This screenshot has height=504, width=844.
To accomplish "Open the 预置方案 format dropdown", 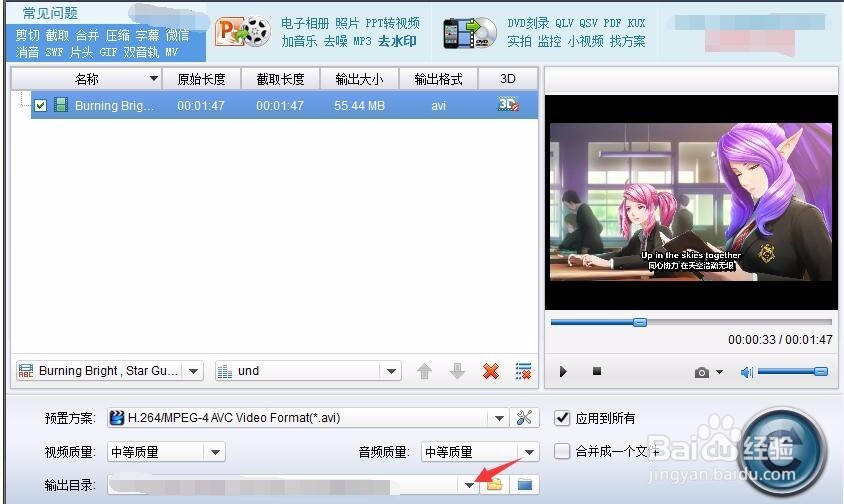I will [499, 418].
